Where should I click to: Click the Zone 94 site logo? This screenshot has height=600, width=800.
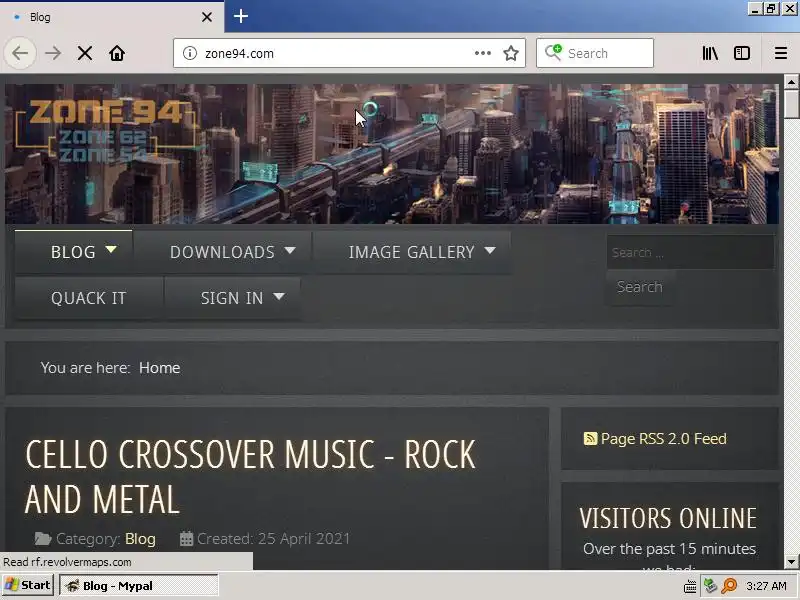106,132
